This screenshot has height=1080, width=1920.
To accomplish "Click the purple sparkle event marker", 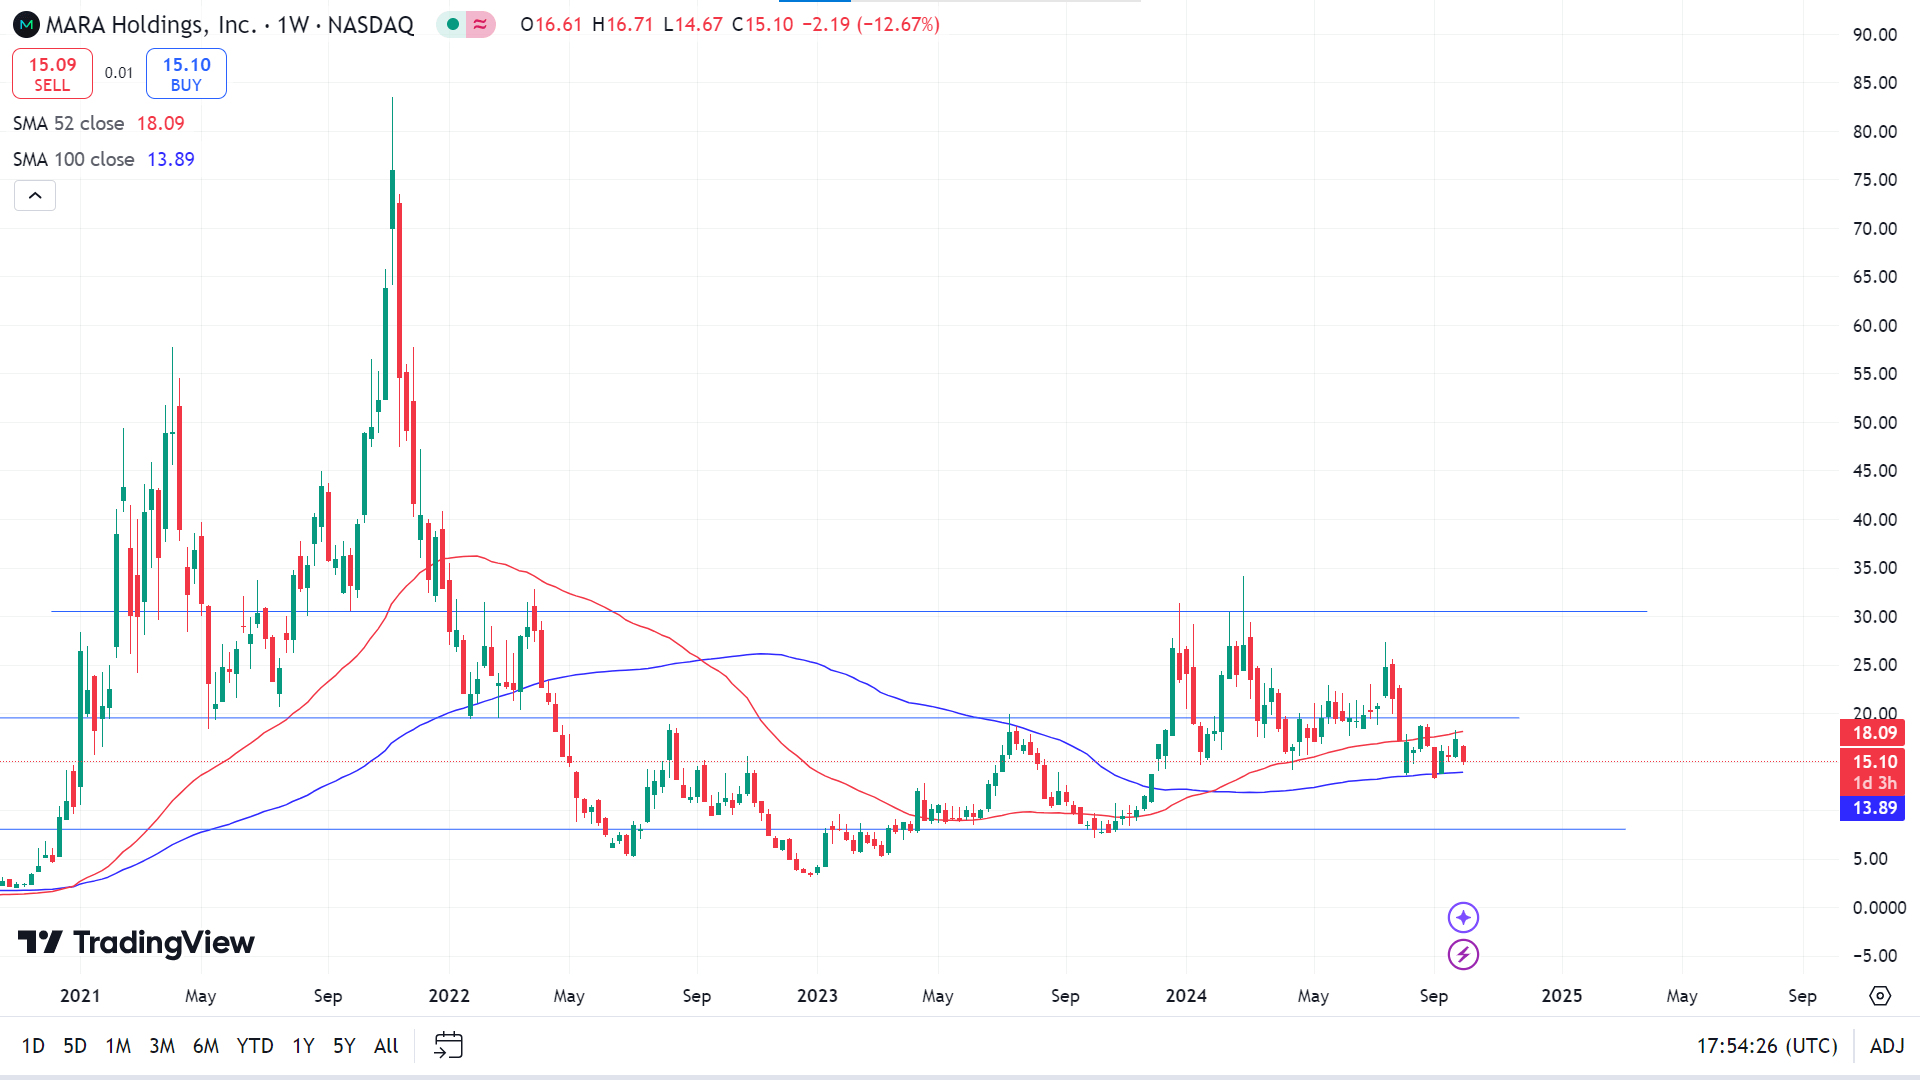I will pos(1463,917).
